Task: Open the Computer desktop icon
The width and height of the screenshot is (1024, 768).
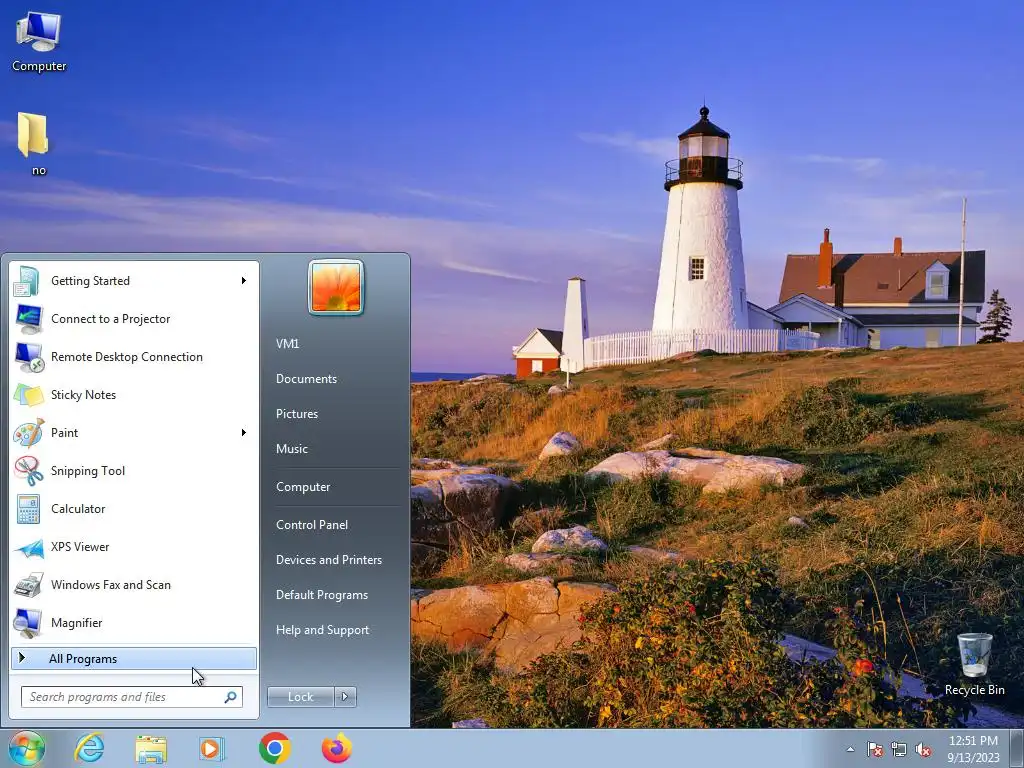Action: coord(39,40)
